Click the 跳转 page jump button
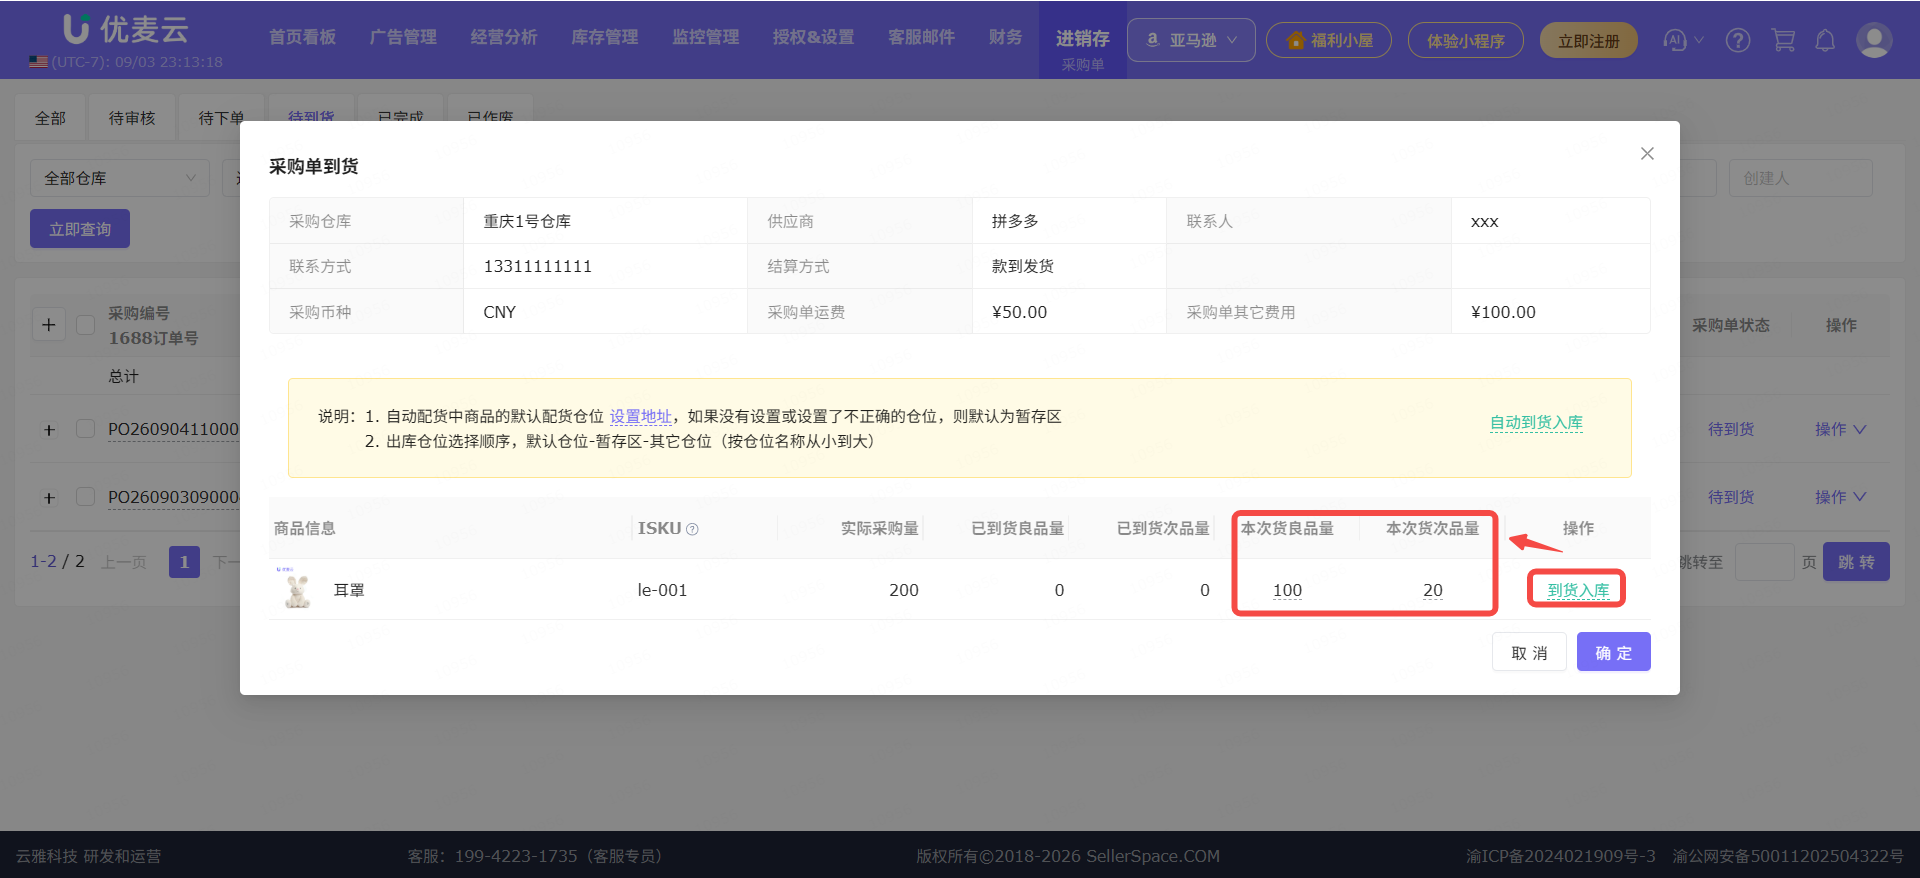The height and width of the screenshot is (878, 1920). click(x=1856, y=562)
